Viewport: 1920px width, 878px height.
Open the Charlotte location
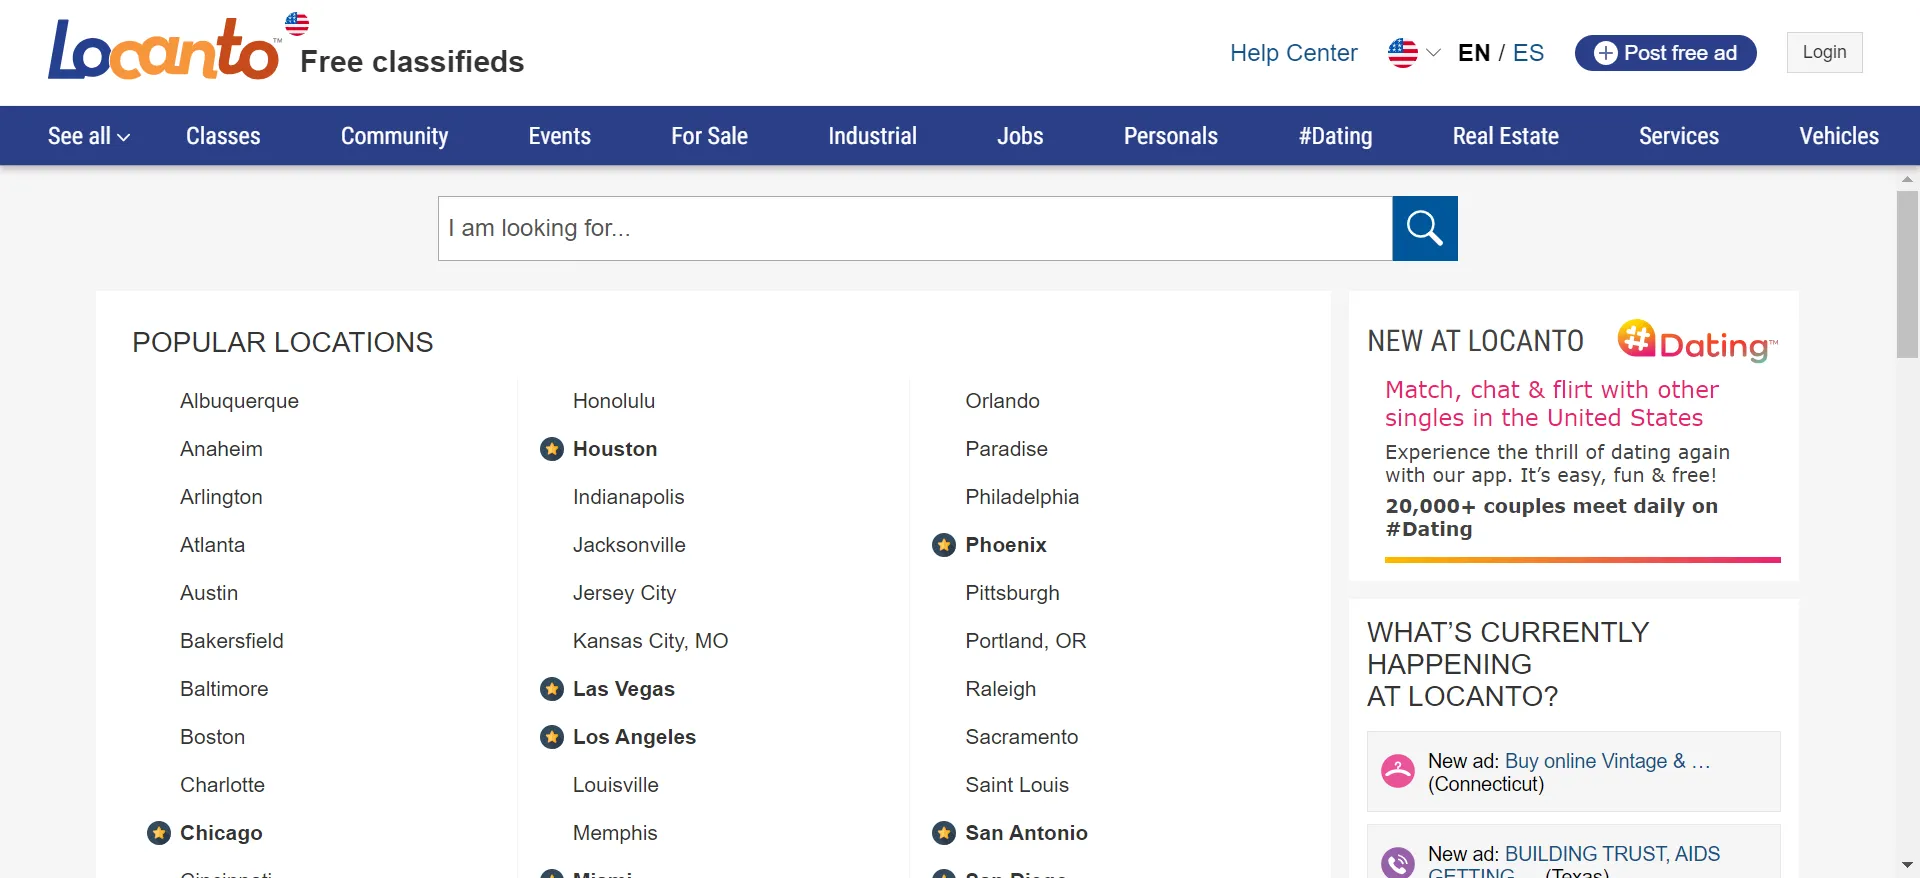(x=222, y=785)
